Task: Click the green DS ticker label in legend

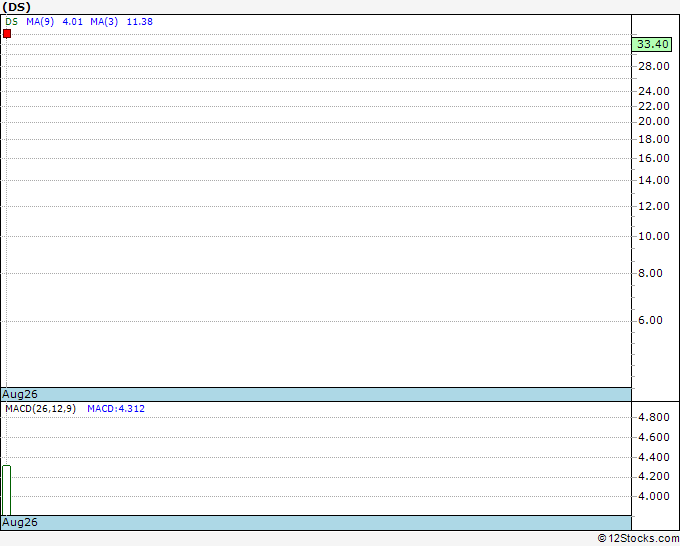Action: [x=12, y=22]
